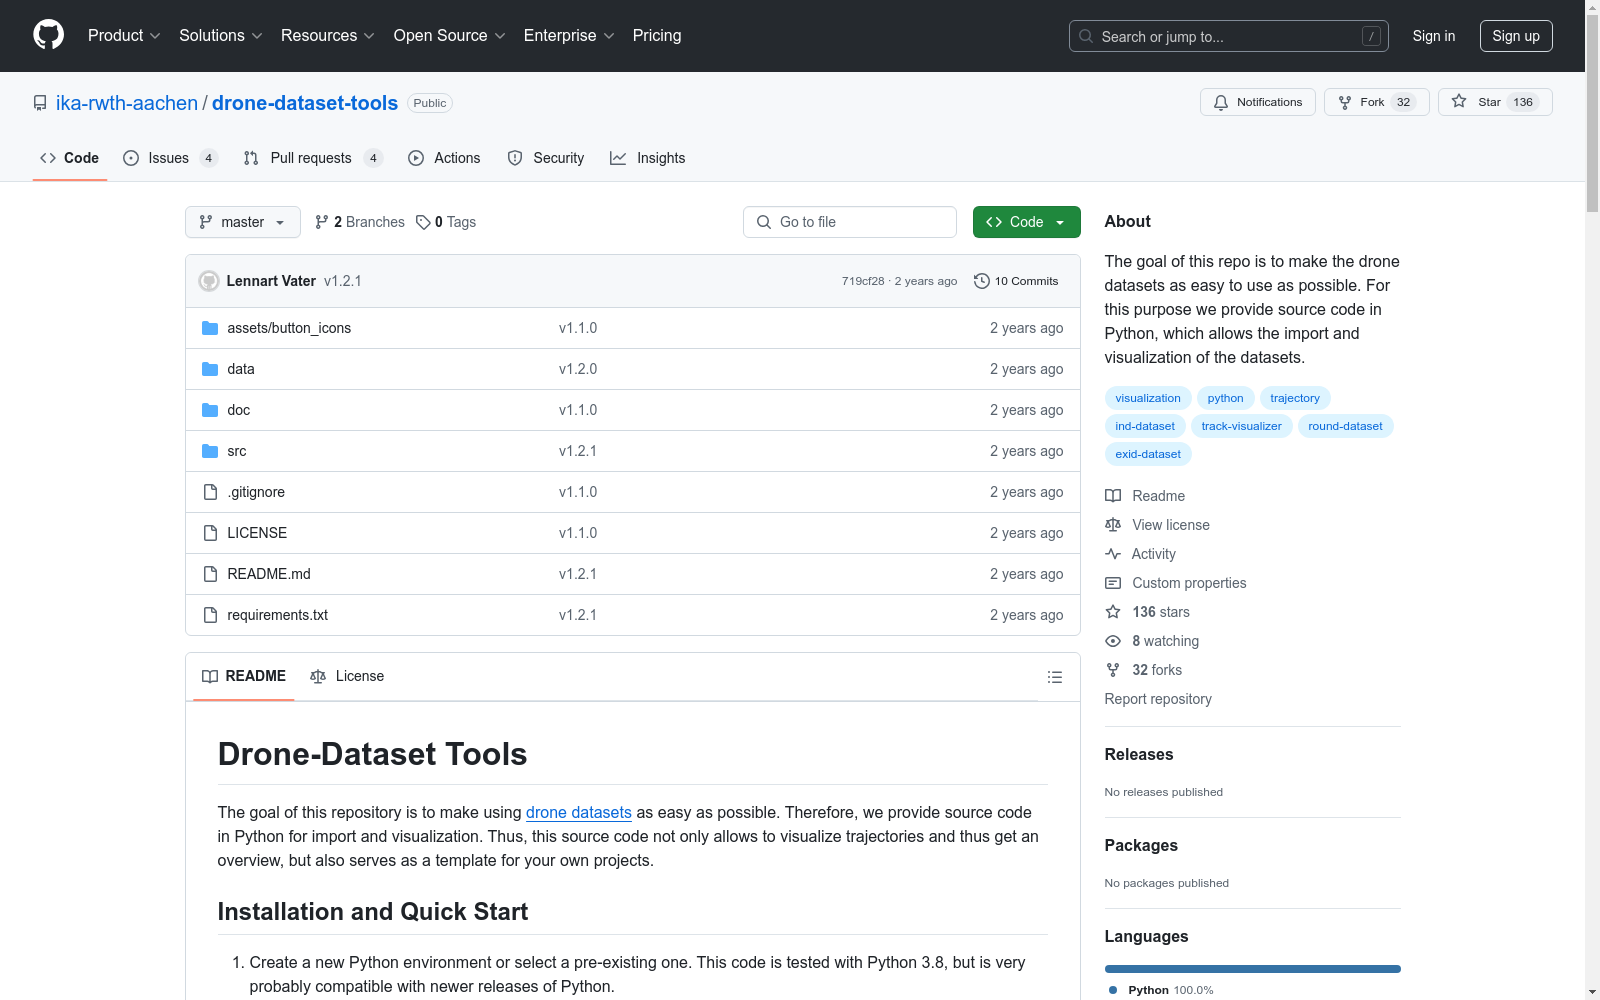This screenshot has width=1600, height=1000.
Task: Click the drone datasets hyperlink in README
Action: [x=579, y=812]
